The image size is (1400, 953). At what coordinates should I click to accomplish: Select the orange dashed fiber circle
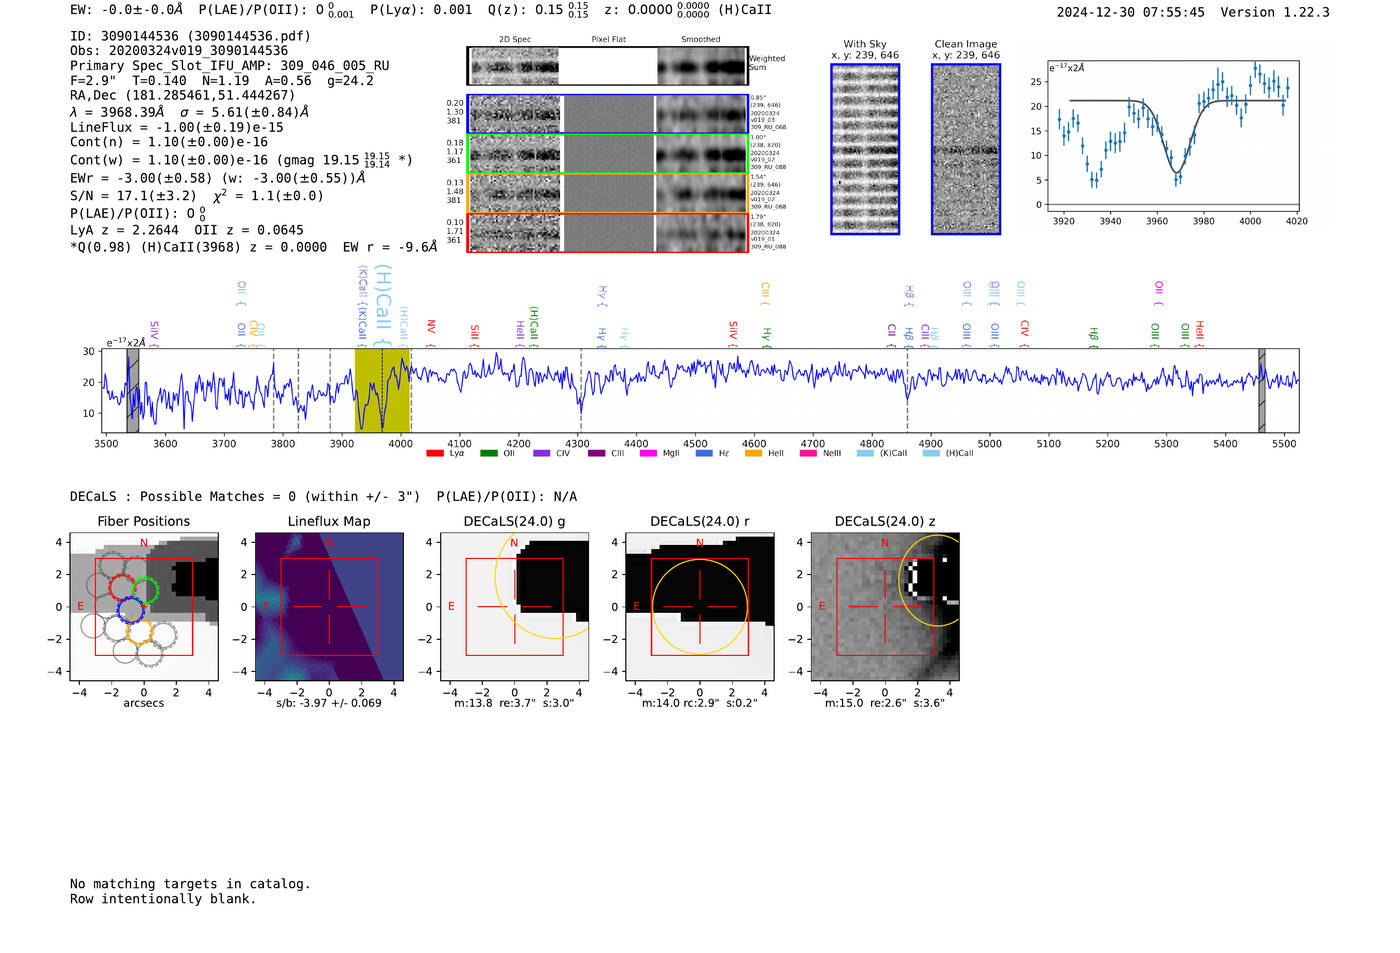pos(139,631)
